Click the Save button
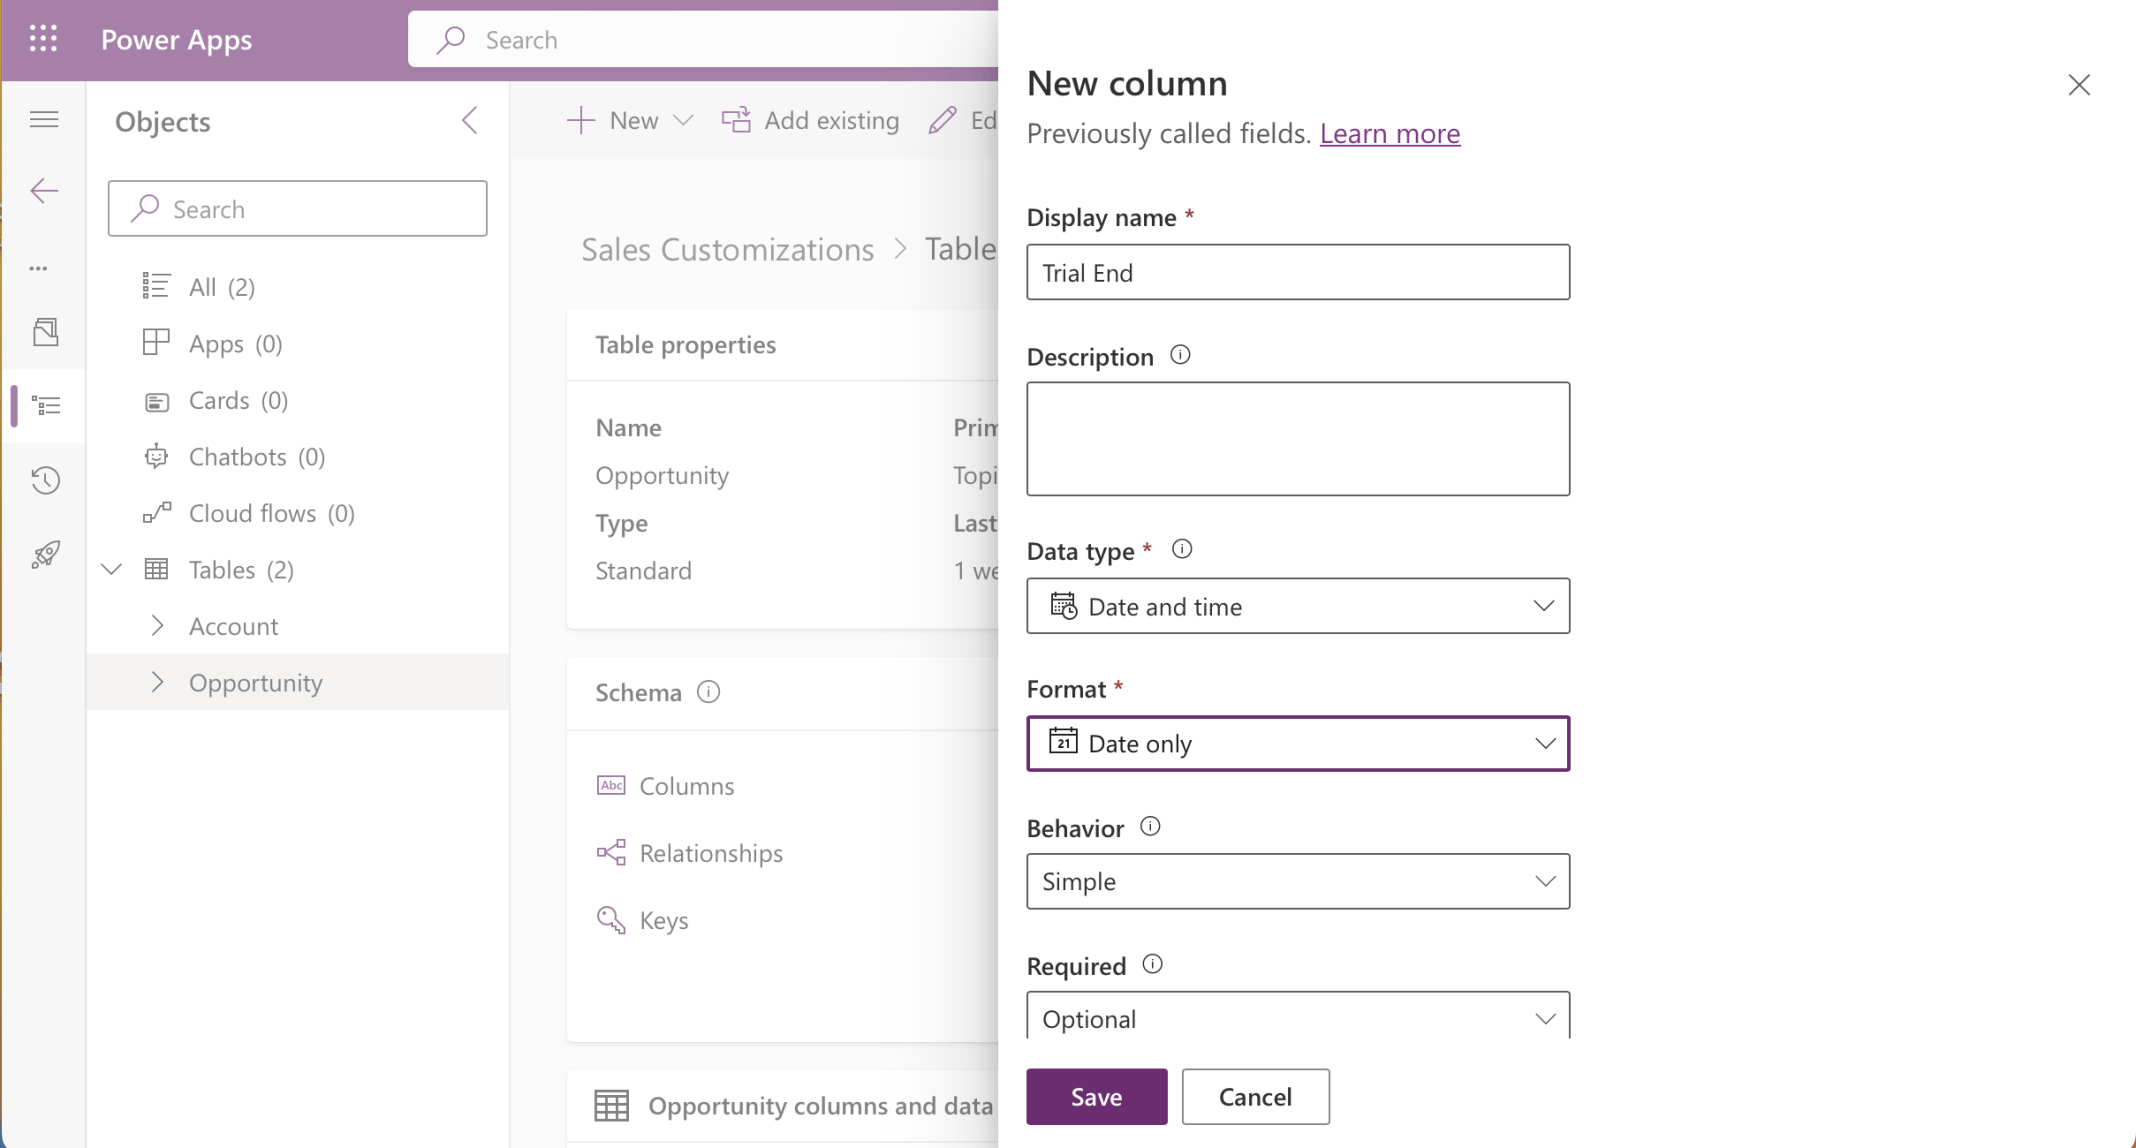The image size is (2136, 1148). pos(1096,1096)
